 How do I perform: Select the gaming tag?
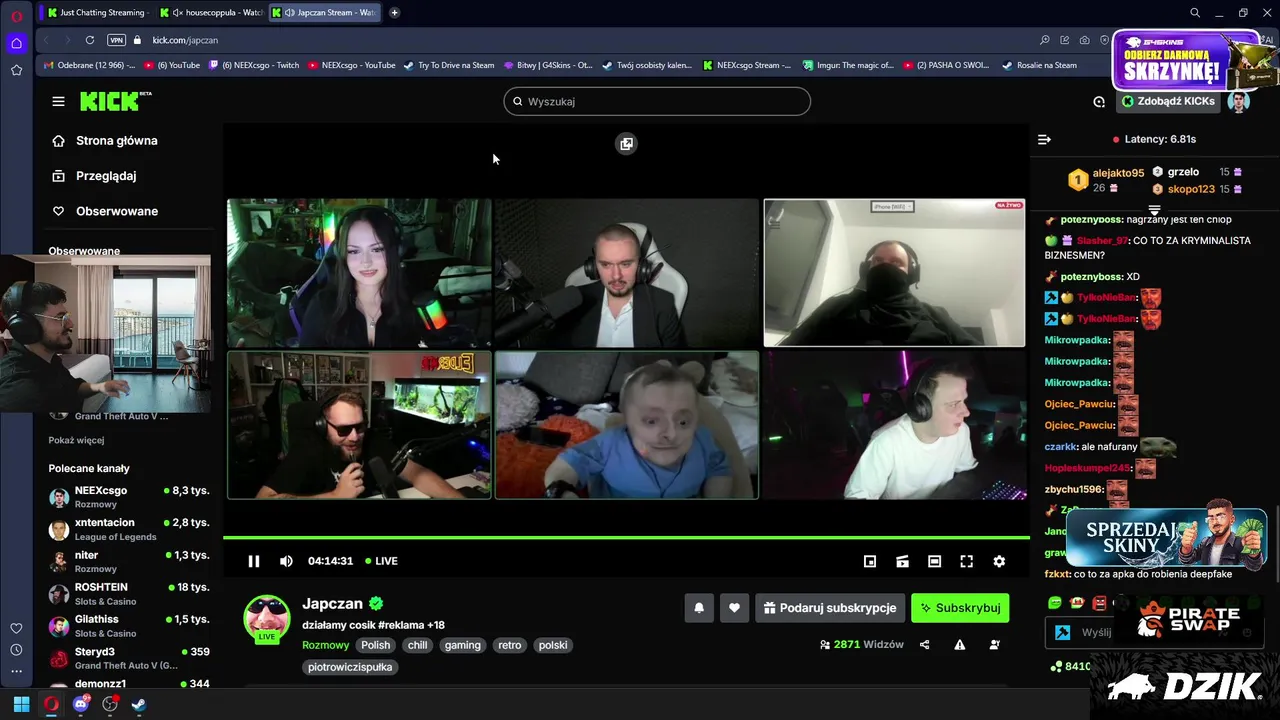463,645
